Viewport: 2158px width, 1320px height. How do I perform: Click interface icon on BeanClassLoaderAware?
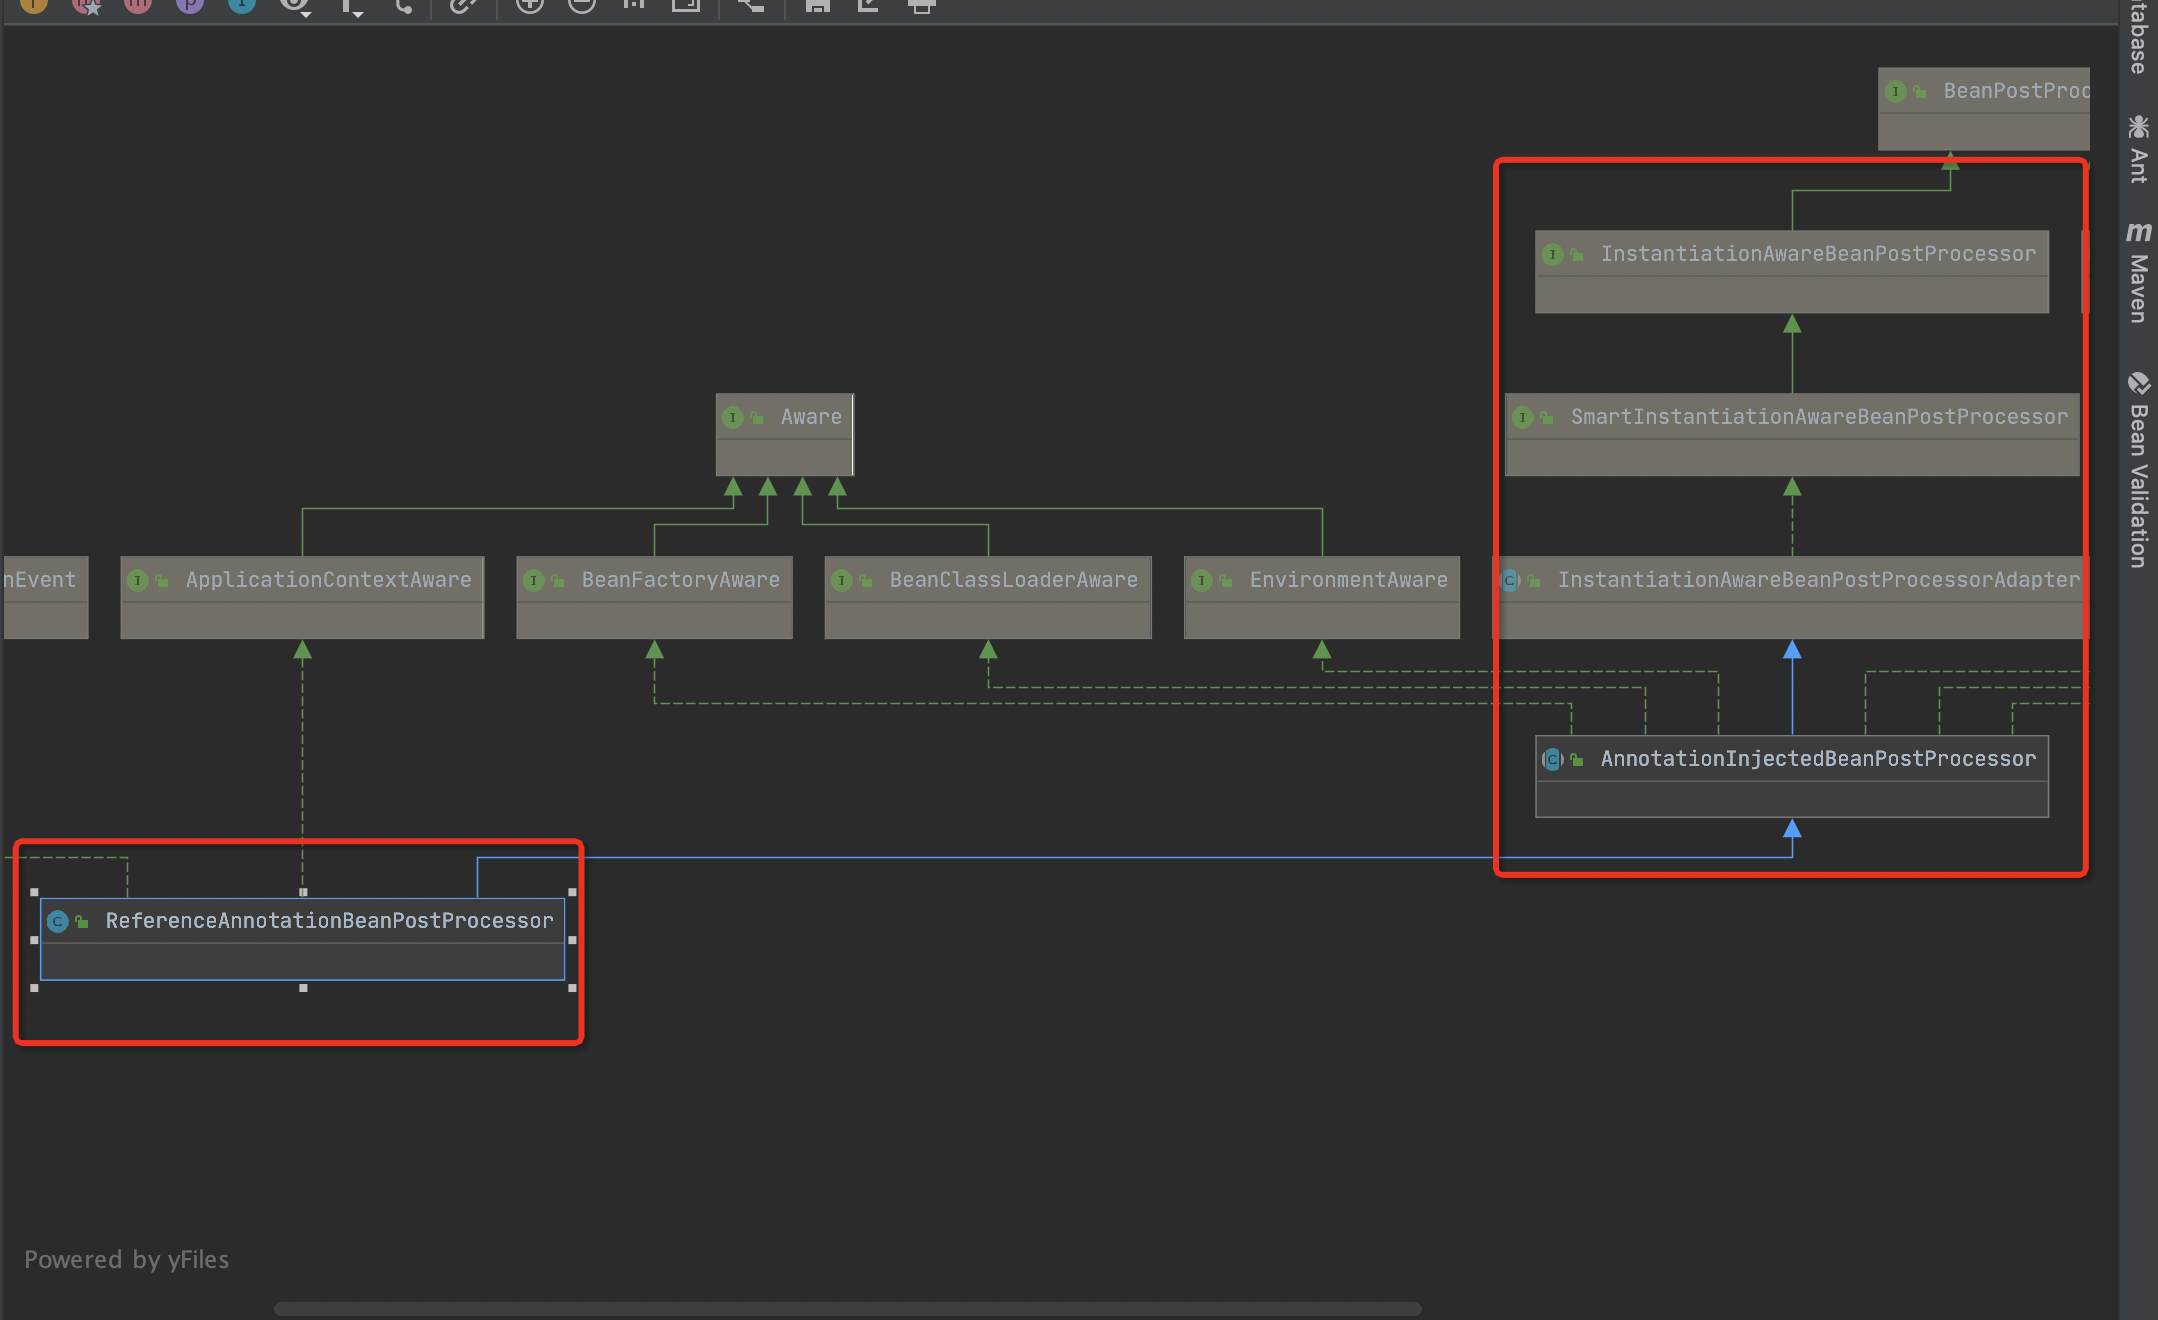tap(842, 580)
